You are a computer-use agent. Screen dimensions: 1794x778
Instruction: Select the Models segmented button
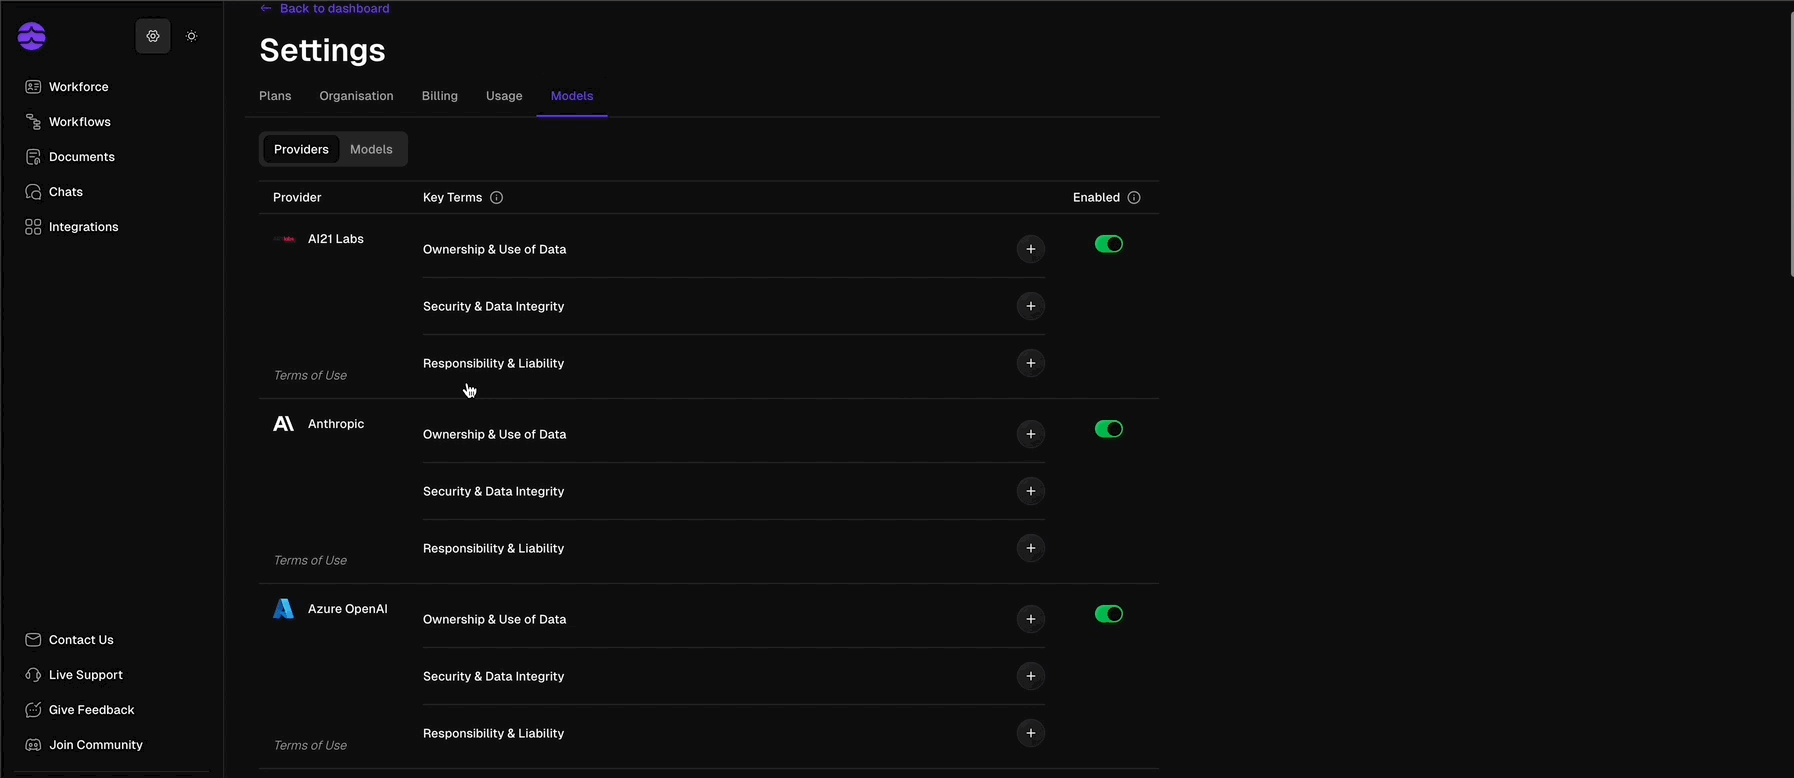[x=371, y=149]
